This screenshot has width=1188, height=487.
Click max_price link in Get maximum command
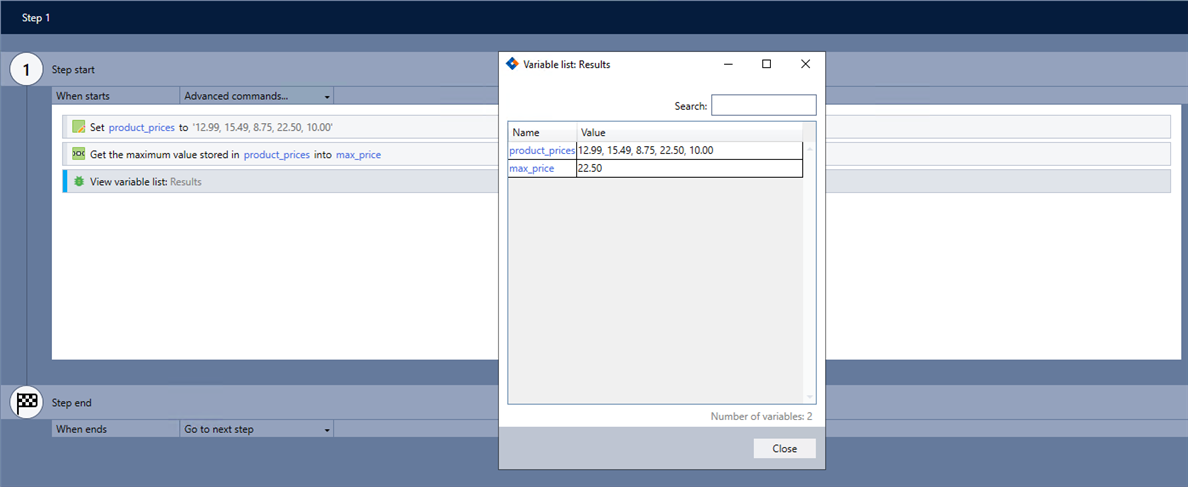pyautogui.click(x=358, y=155)
